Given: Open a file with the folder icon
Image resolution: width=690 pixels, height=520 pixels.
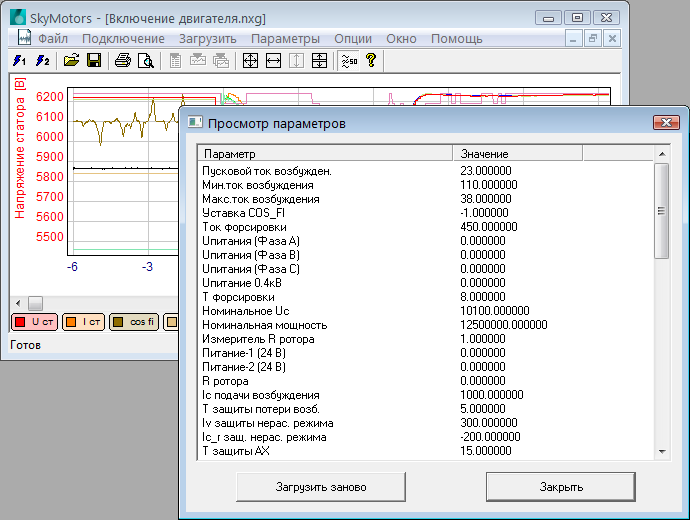Looking at the screenshot, I should click(x=72, y=61).
